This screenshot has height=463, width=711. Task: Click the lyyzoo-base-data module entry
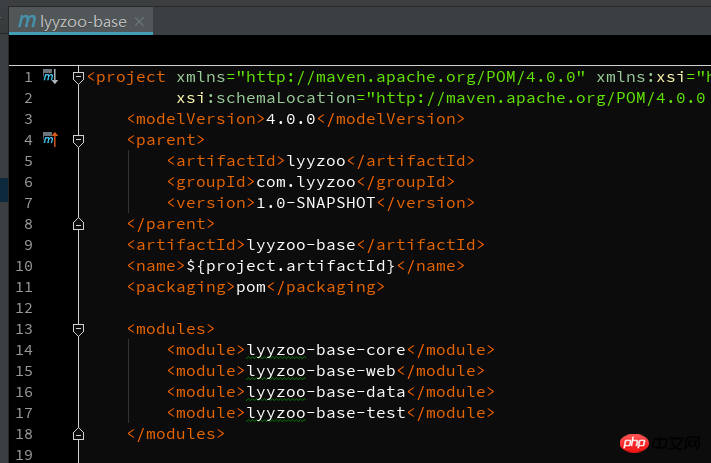pyautogui.click(x=326, y=392)
